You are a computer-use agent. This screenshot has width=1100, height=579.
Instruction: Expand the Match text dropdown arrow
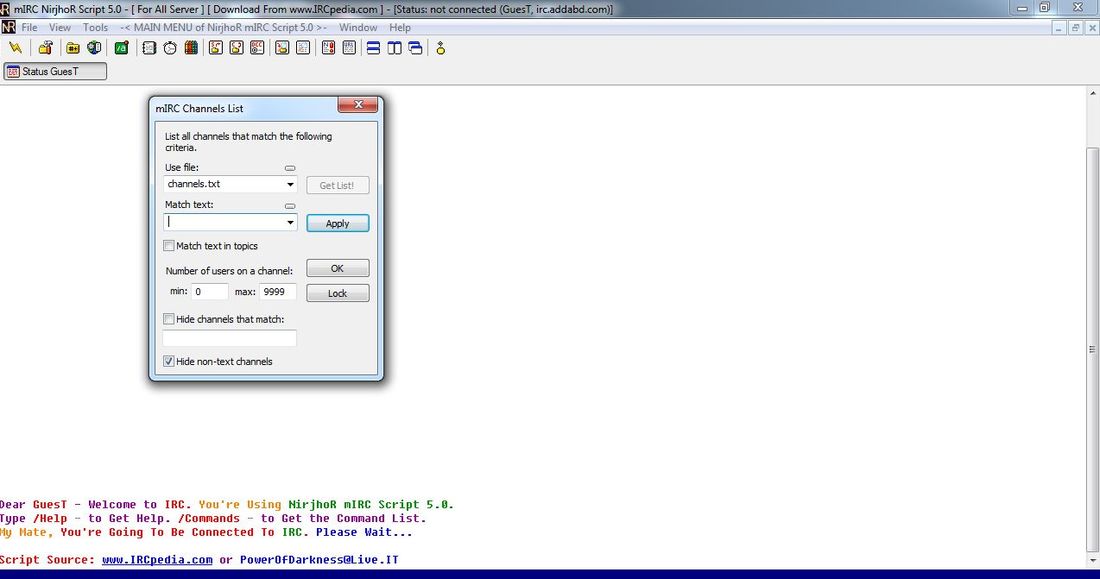(x=290, y=222)
